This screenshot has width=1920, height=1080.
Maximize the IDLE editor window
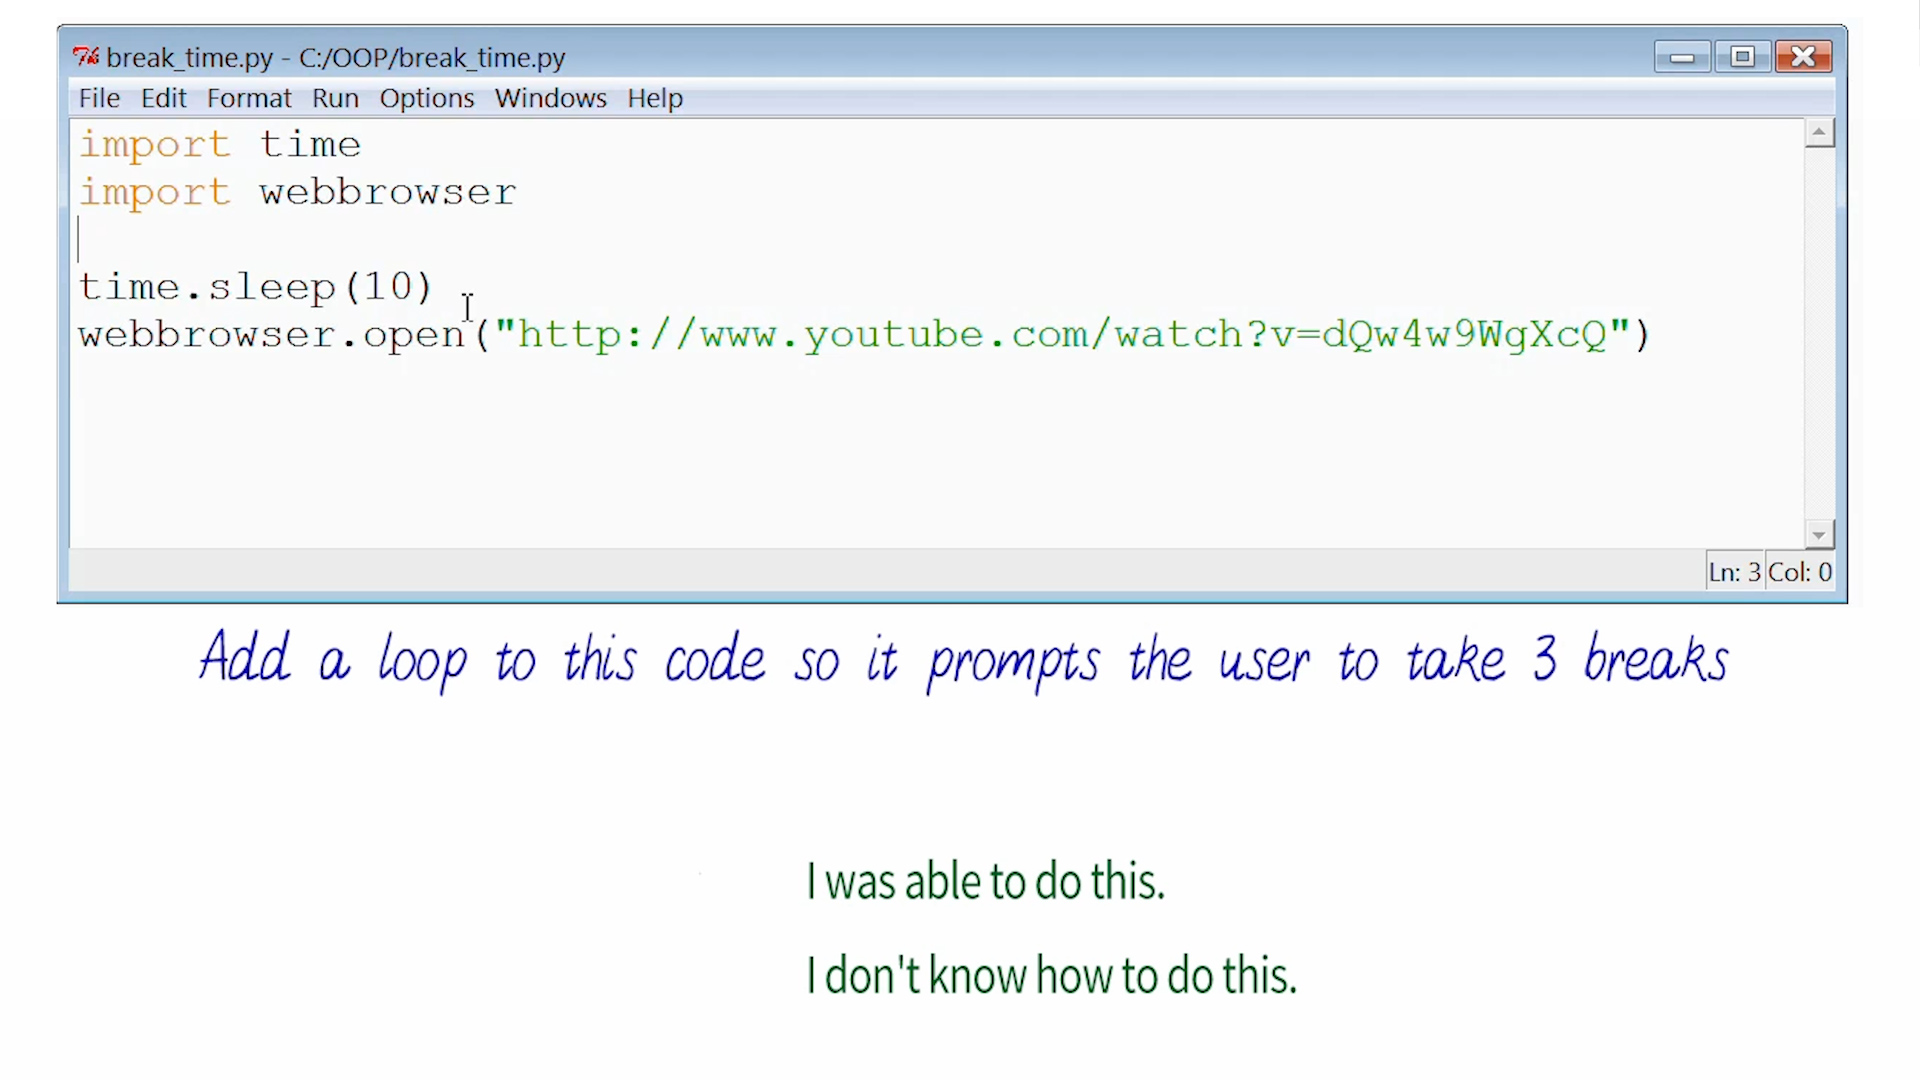coord(1742,57)
